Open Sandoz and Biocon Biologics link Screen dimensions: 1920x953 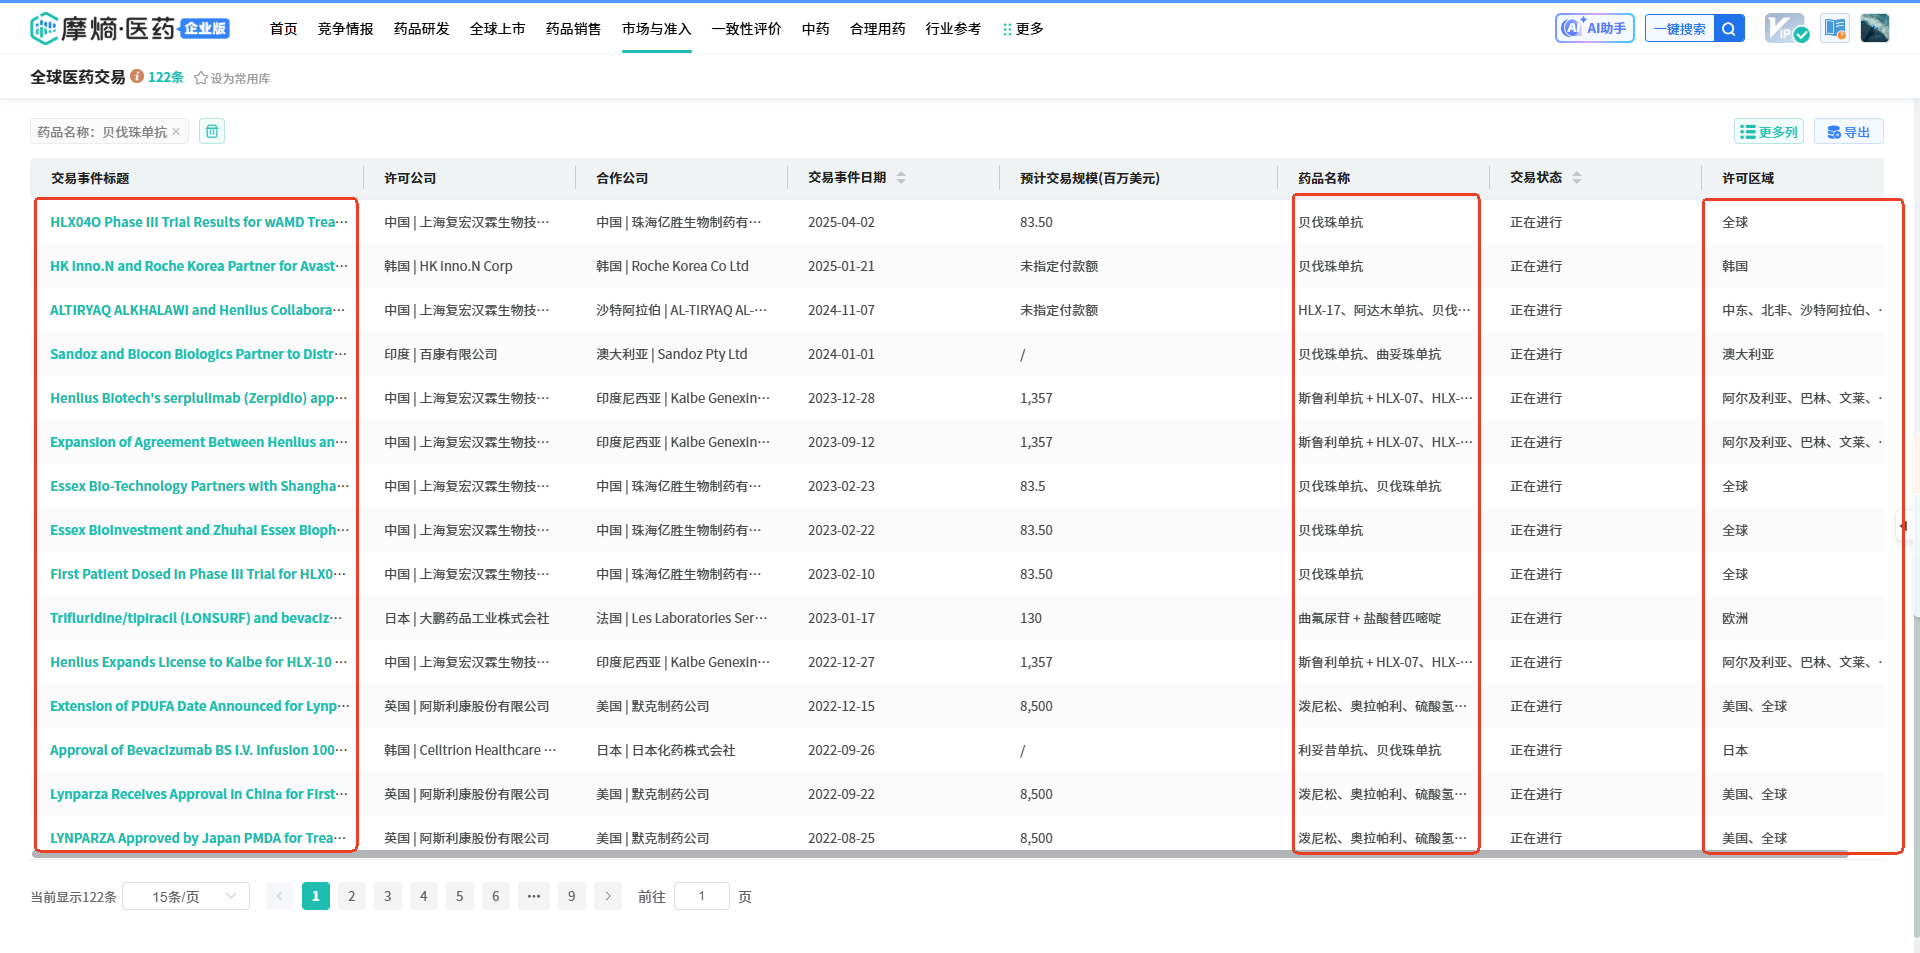point(199,354)
